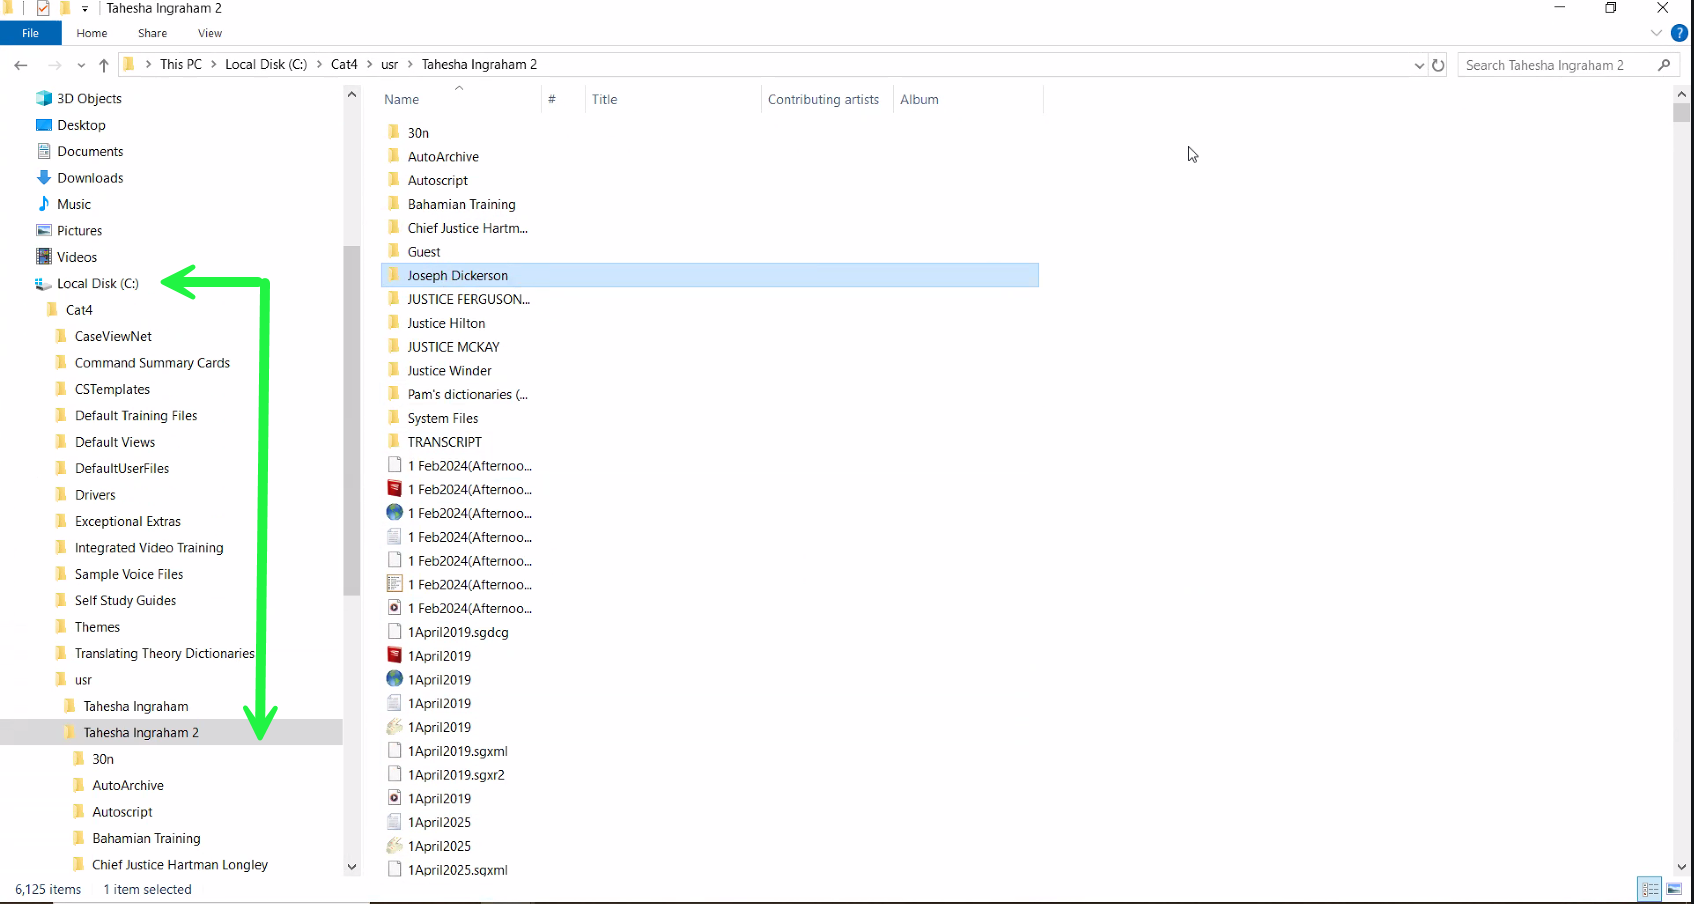Refresh the current folder view
Image resolution: width=1694 pixels, height=904 pixels.
pos(1438,65)
